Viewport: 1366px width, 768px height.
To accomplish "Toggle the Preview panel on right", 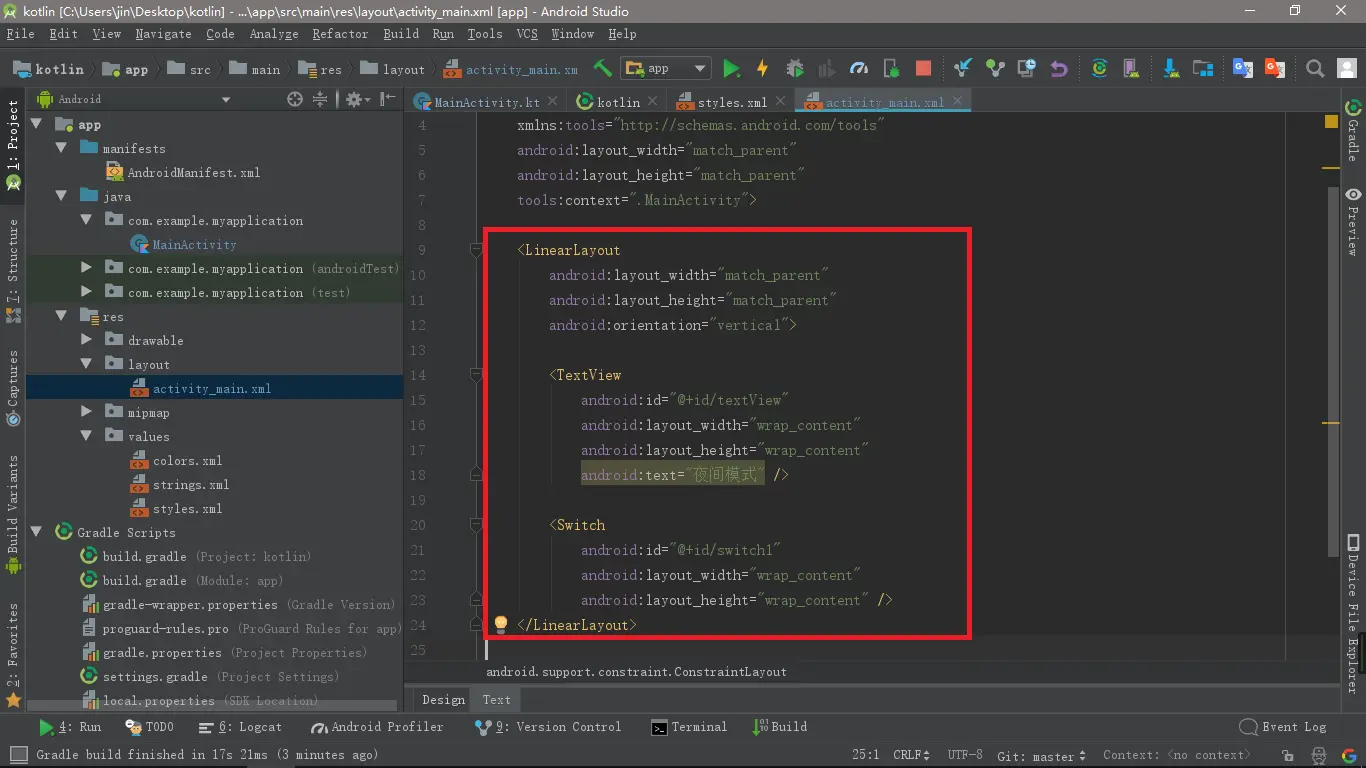I will [x=1353, y=221].
